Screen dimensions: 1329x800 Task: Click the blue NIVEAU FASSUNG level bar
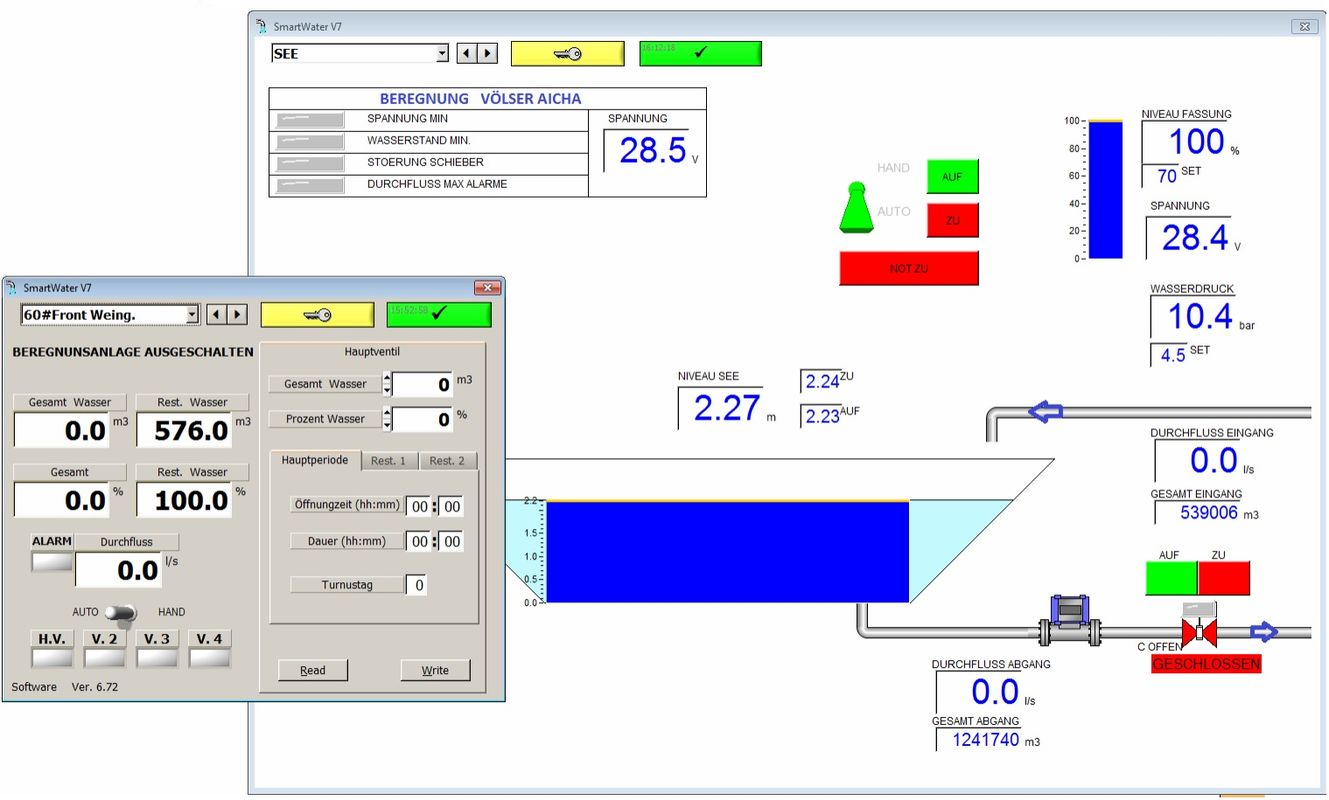pos(1105,190)
